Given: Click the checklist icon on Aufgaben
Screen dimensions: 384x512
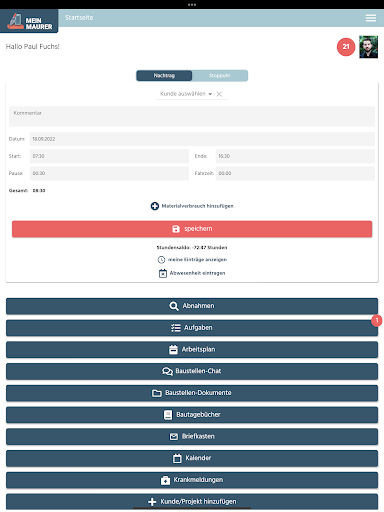Looking at the screenshot, I should (176, 328).
